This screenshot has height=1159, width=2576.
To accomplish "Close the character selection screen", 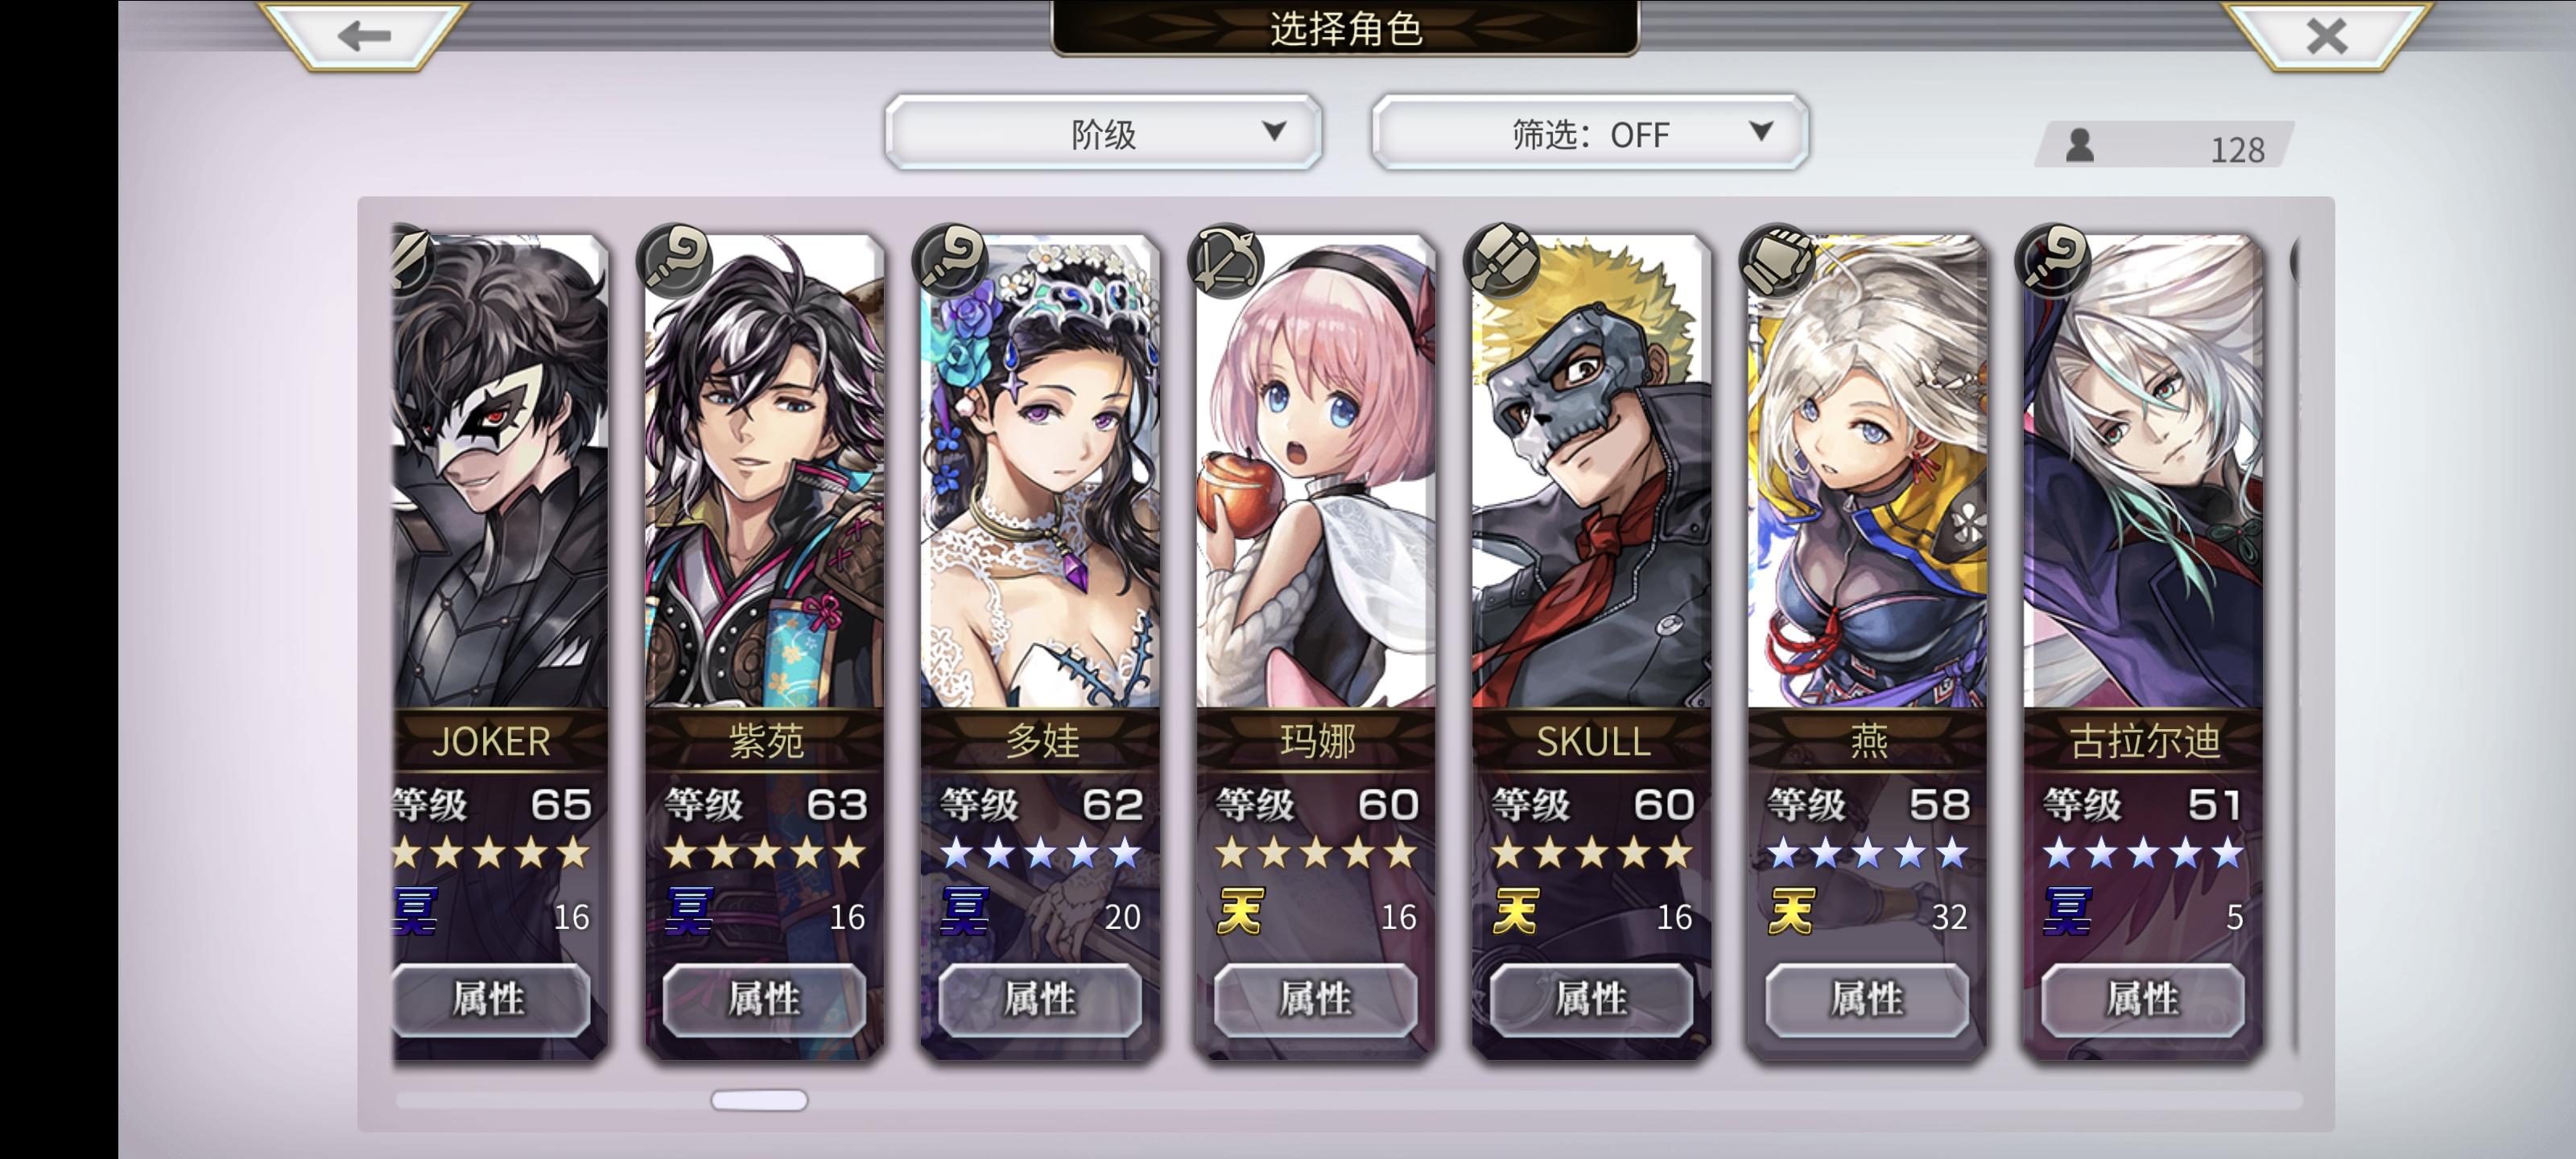I will point(2326,36).
